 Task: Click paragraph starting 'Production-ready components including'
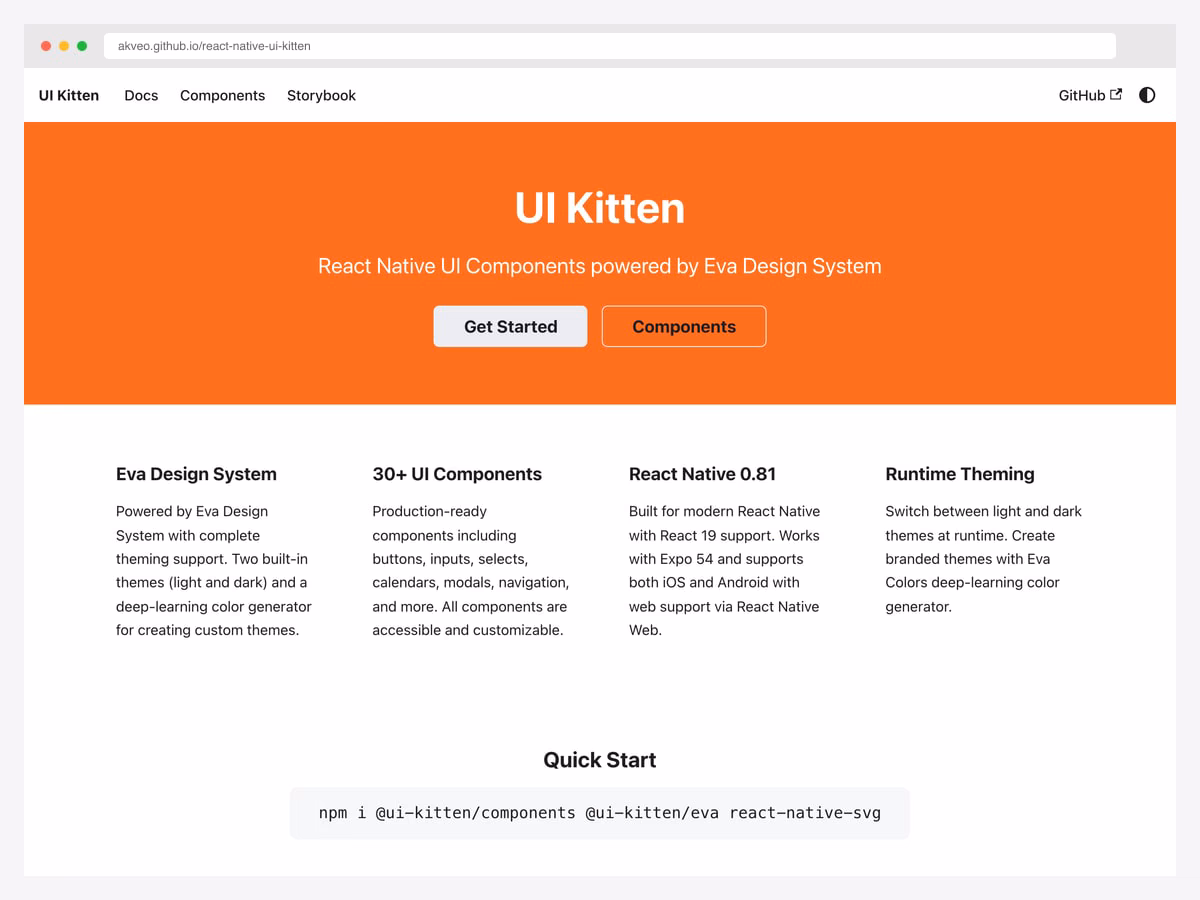[471, 570]
